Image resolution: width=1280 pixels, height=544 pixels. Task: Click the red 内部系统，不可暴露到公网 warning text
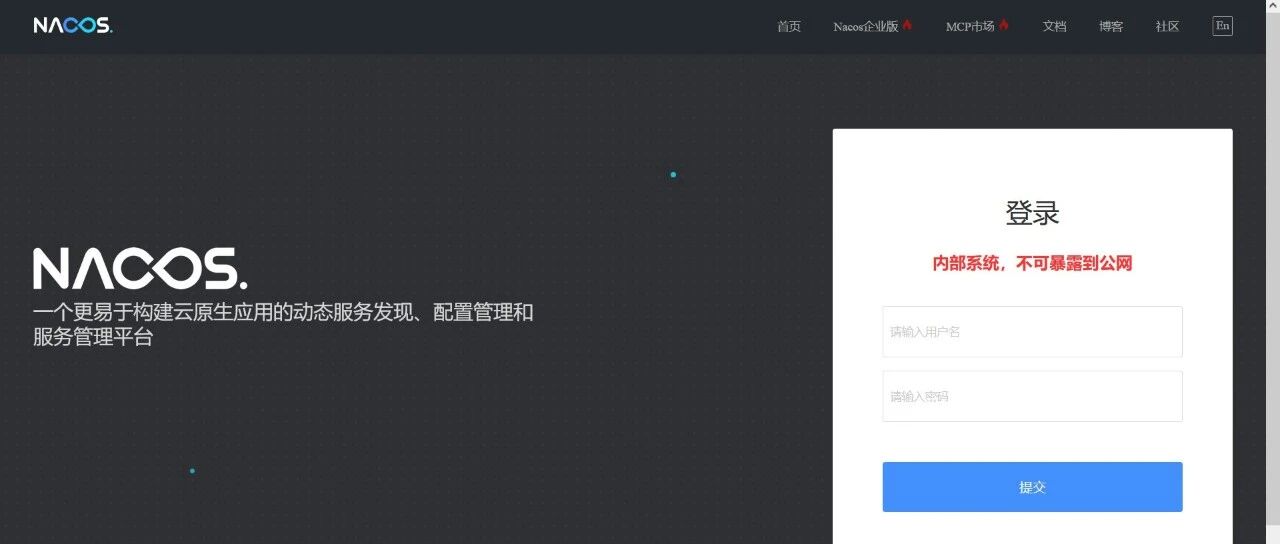pos(1032,264)
